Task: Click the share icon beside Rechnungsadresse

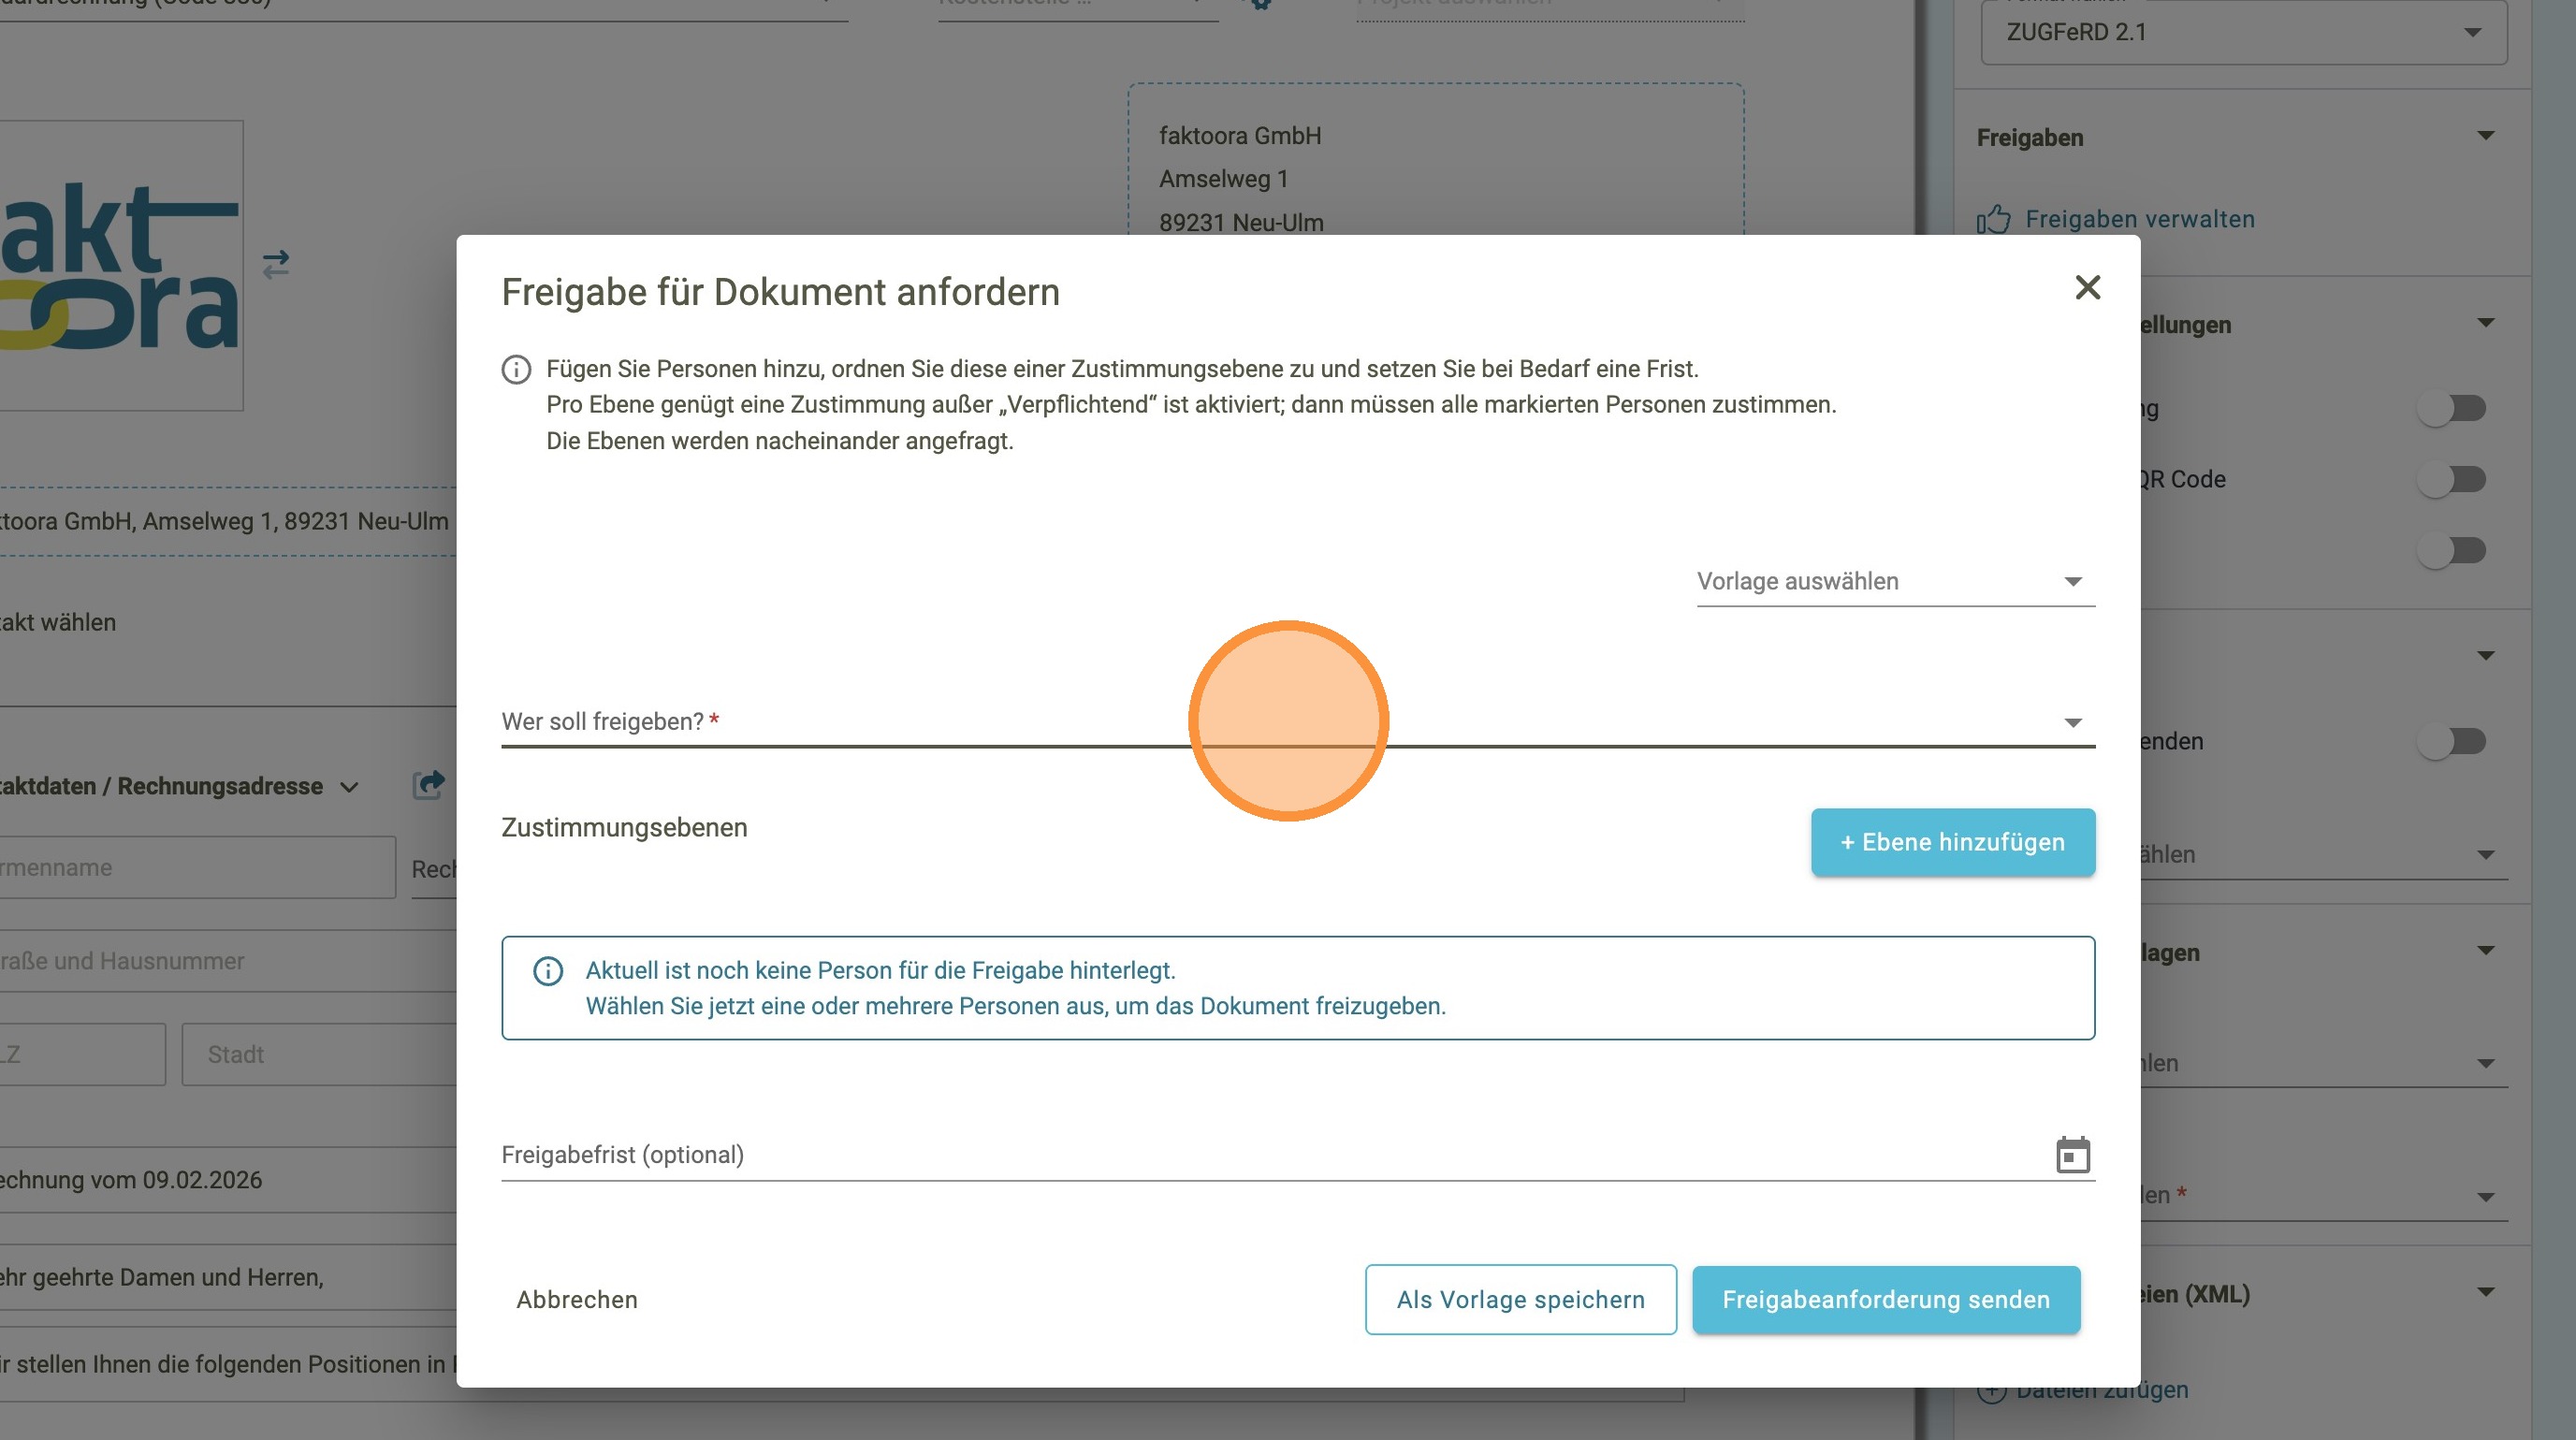Action: click(428, 785)
